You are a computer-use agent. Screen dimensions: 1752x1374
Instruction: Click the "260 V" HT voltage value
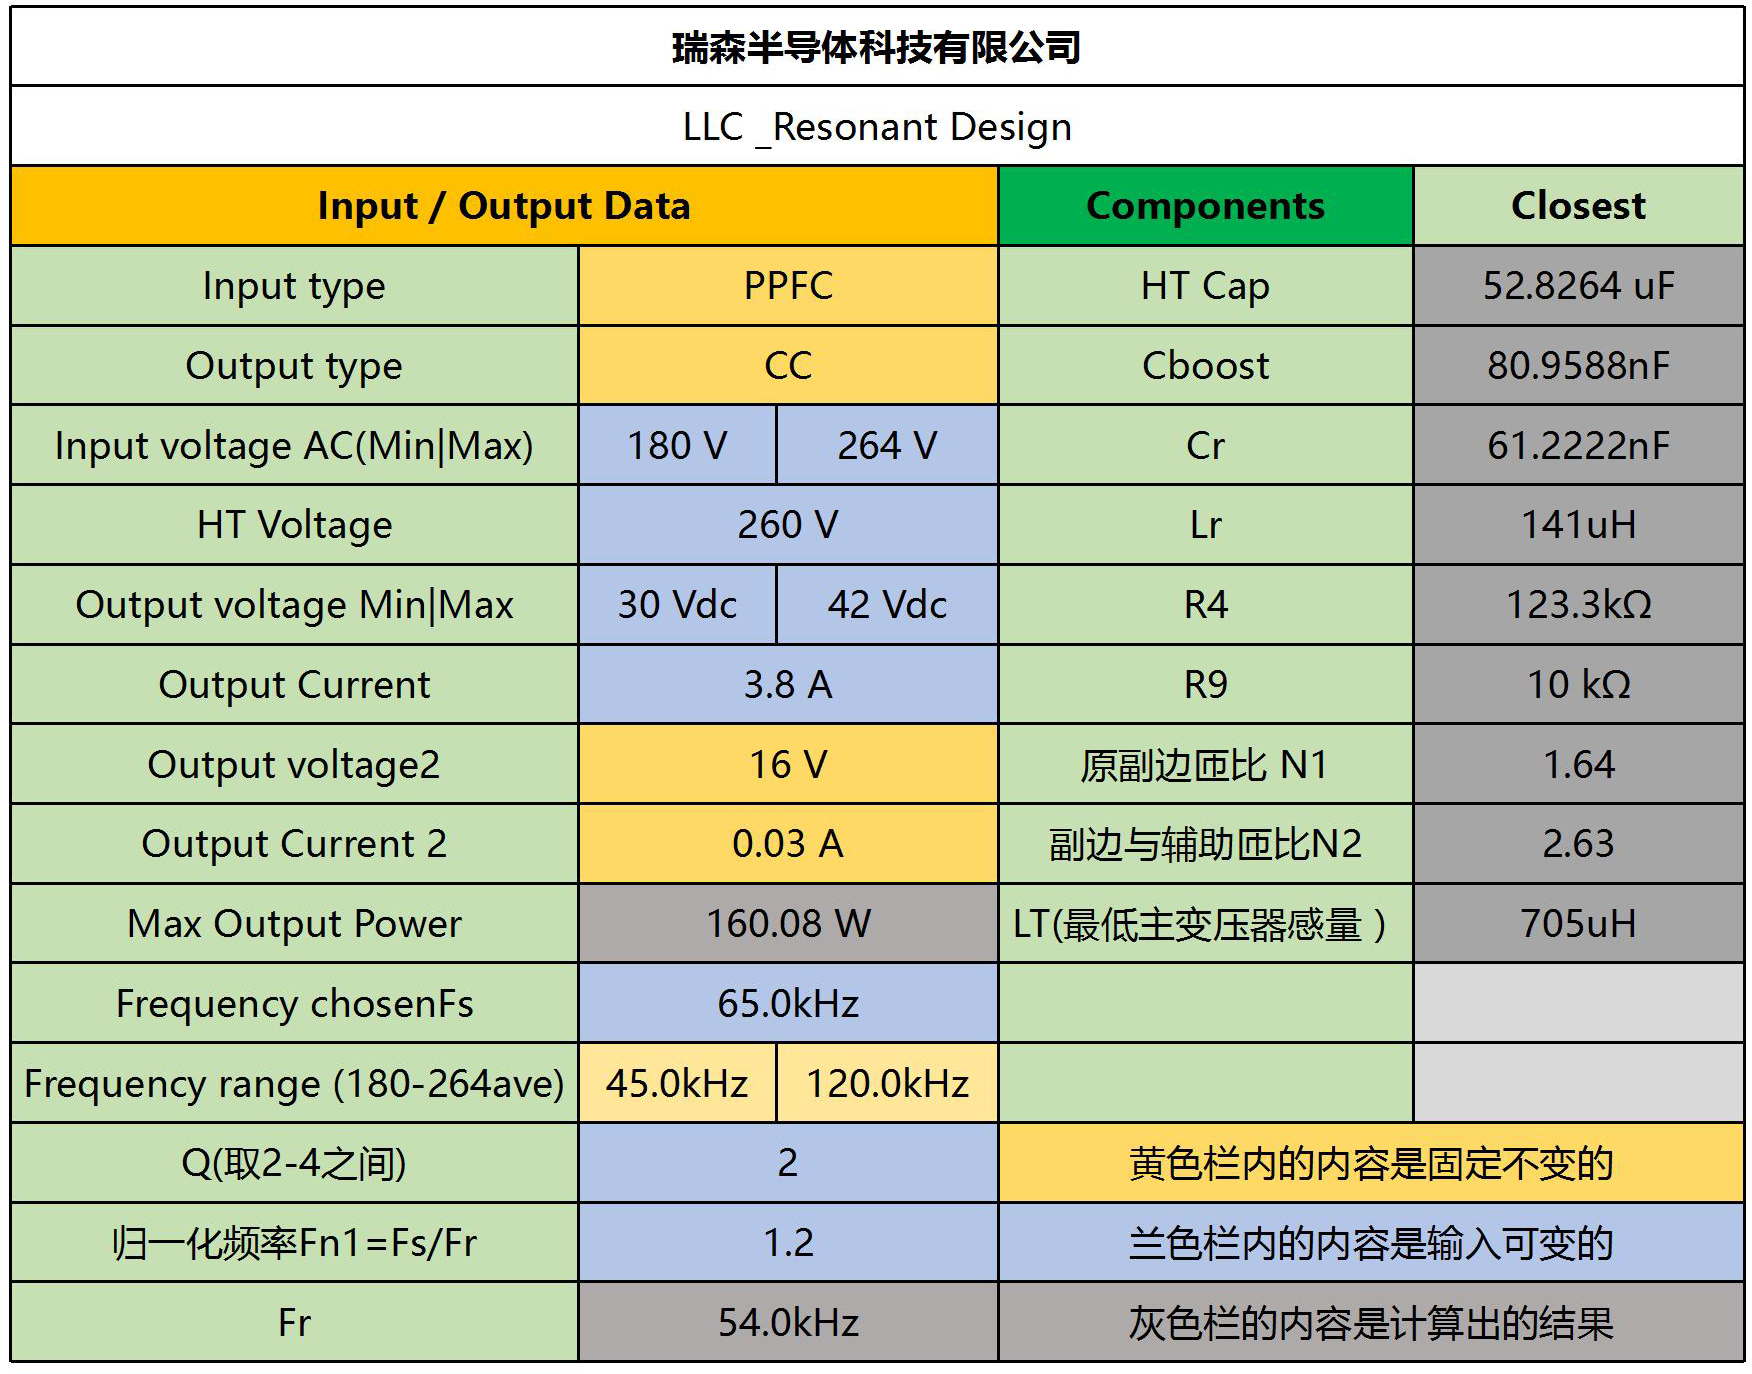tap(788, 525)
